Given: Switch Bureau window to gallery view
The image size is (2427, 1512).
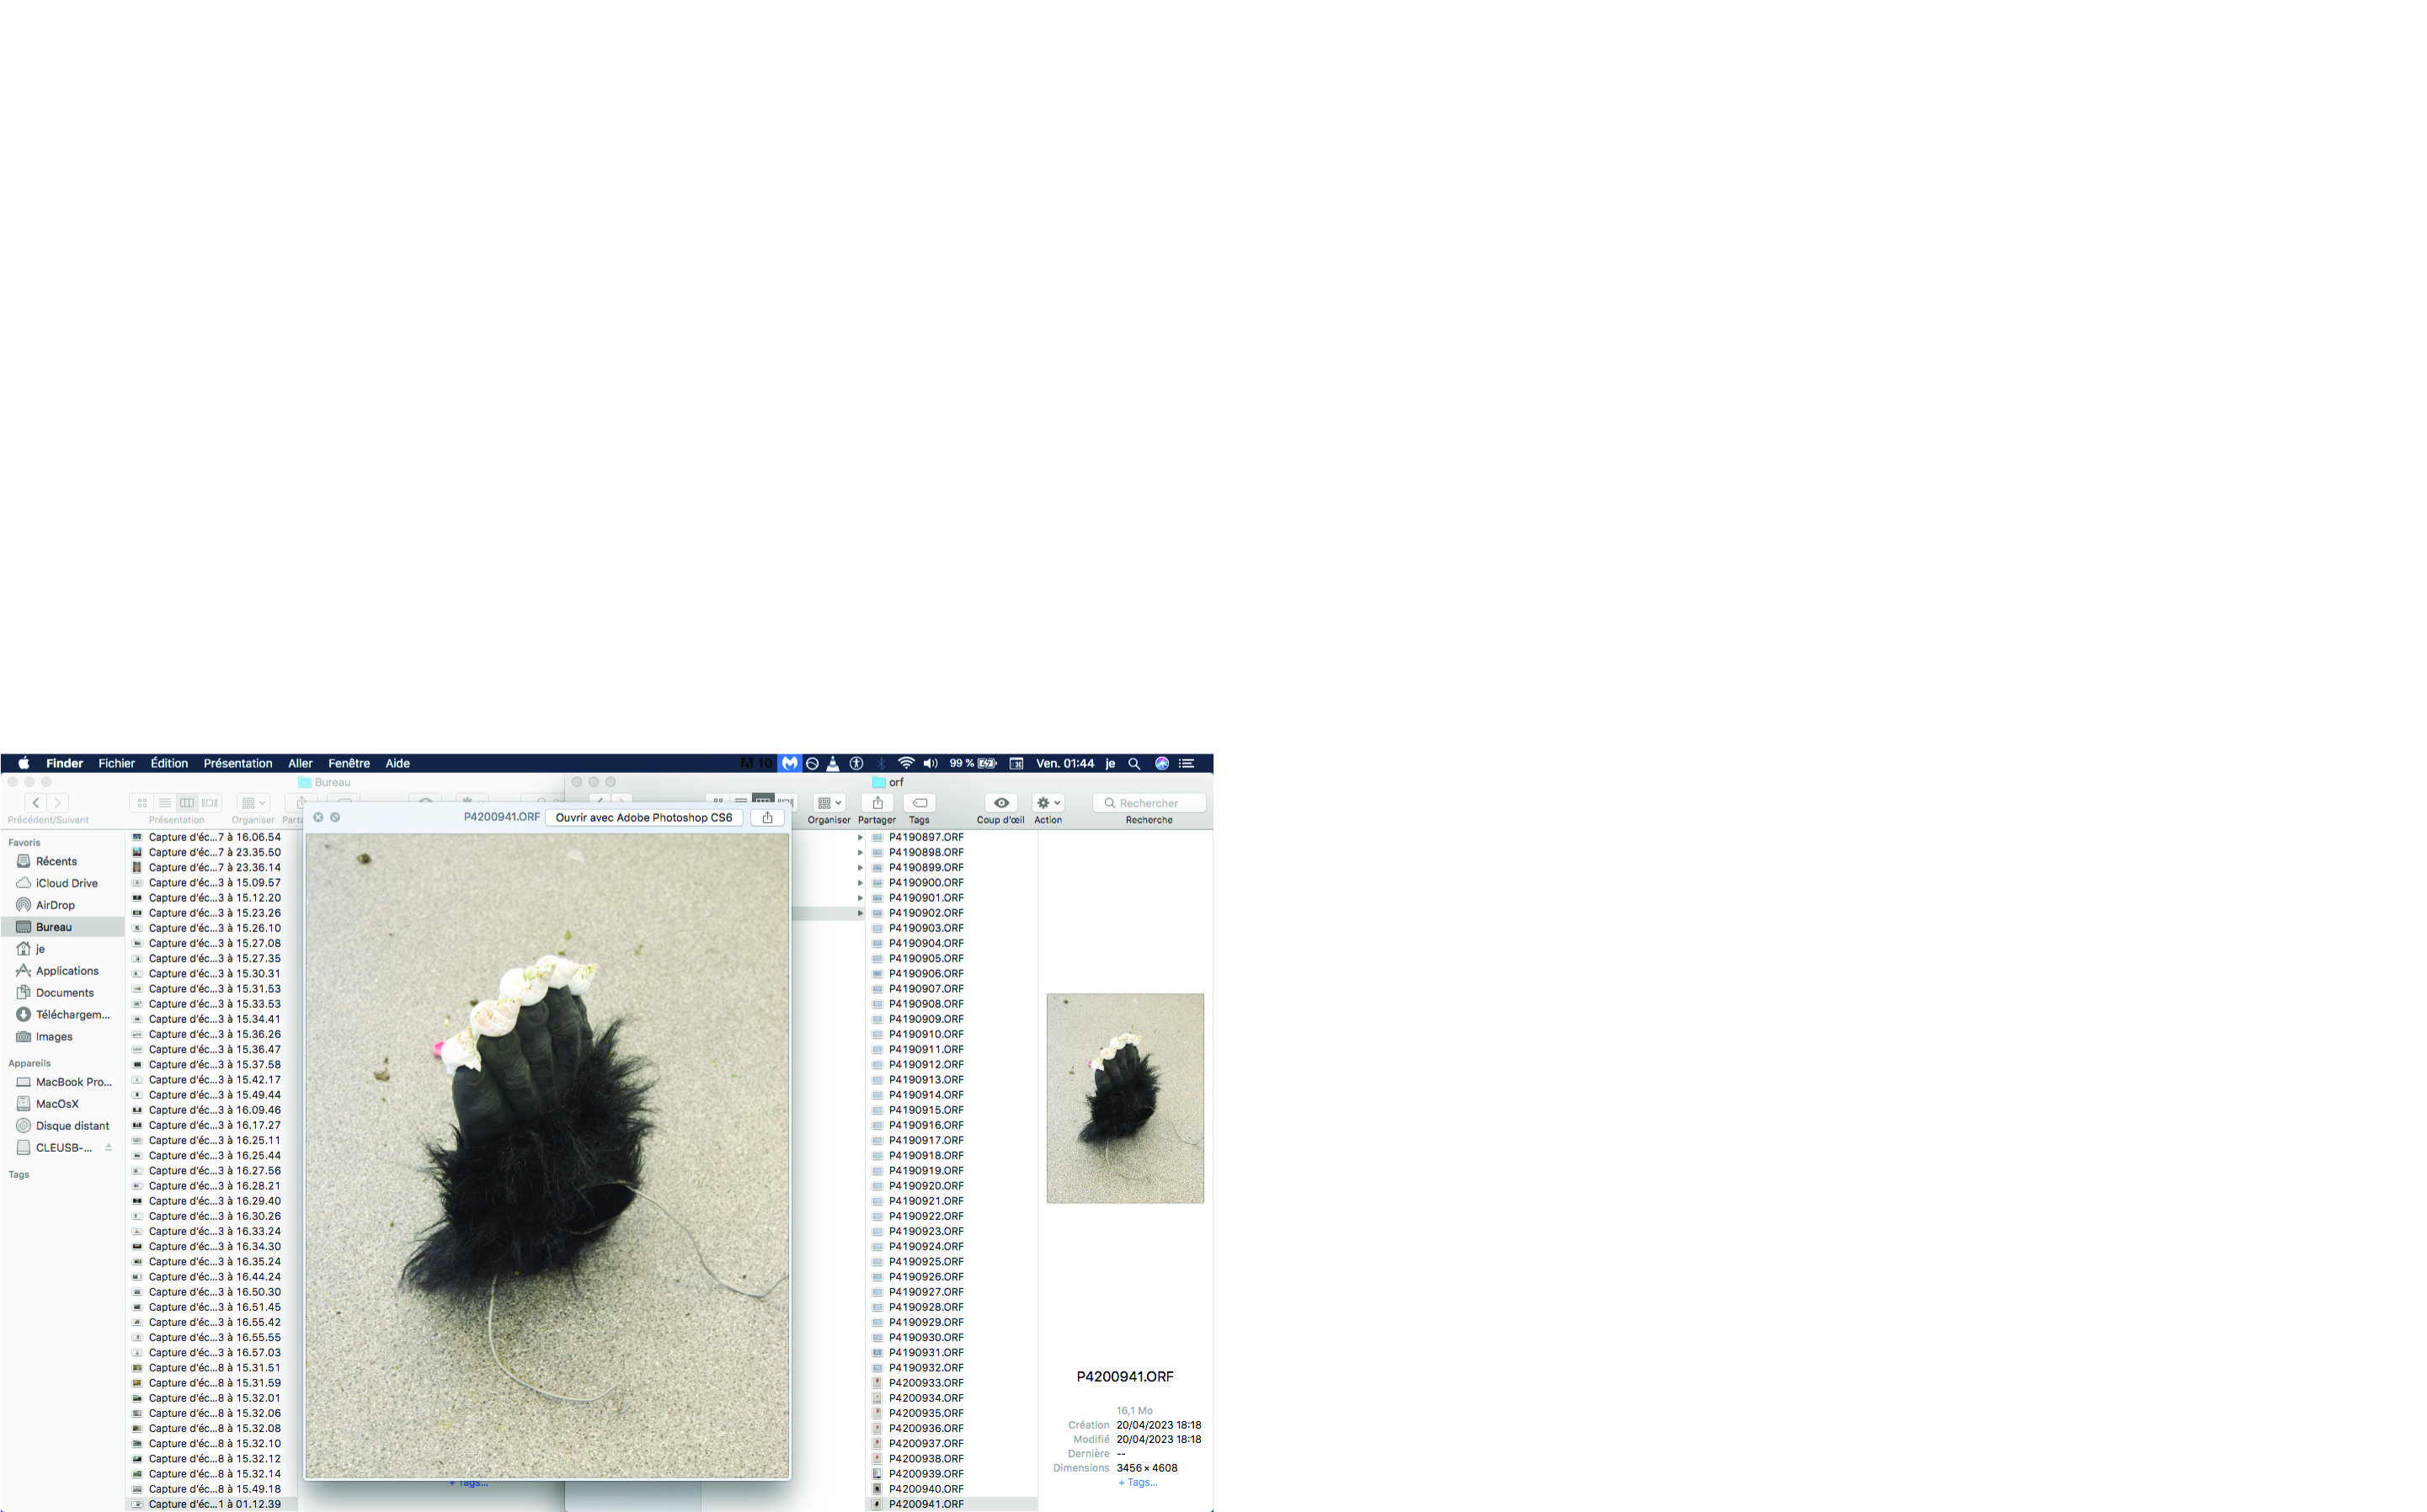Looking at the screenshot, I should (210, 803).
